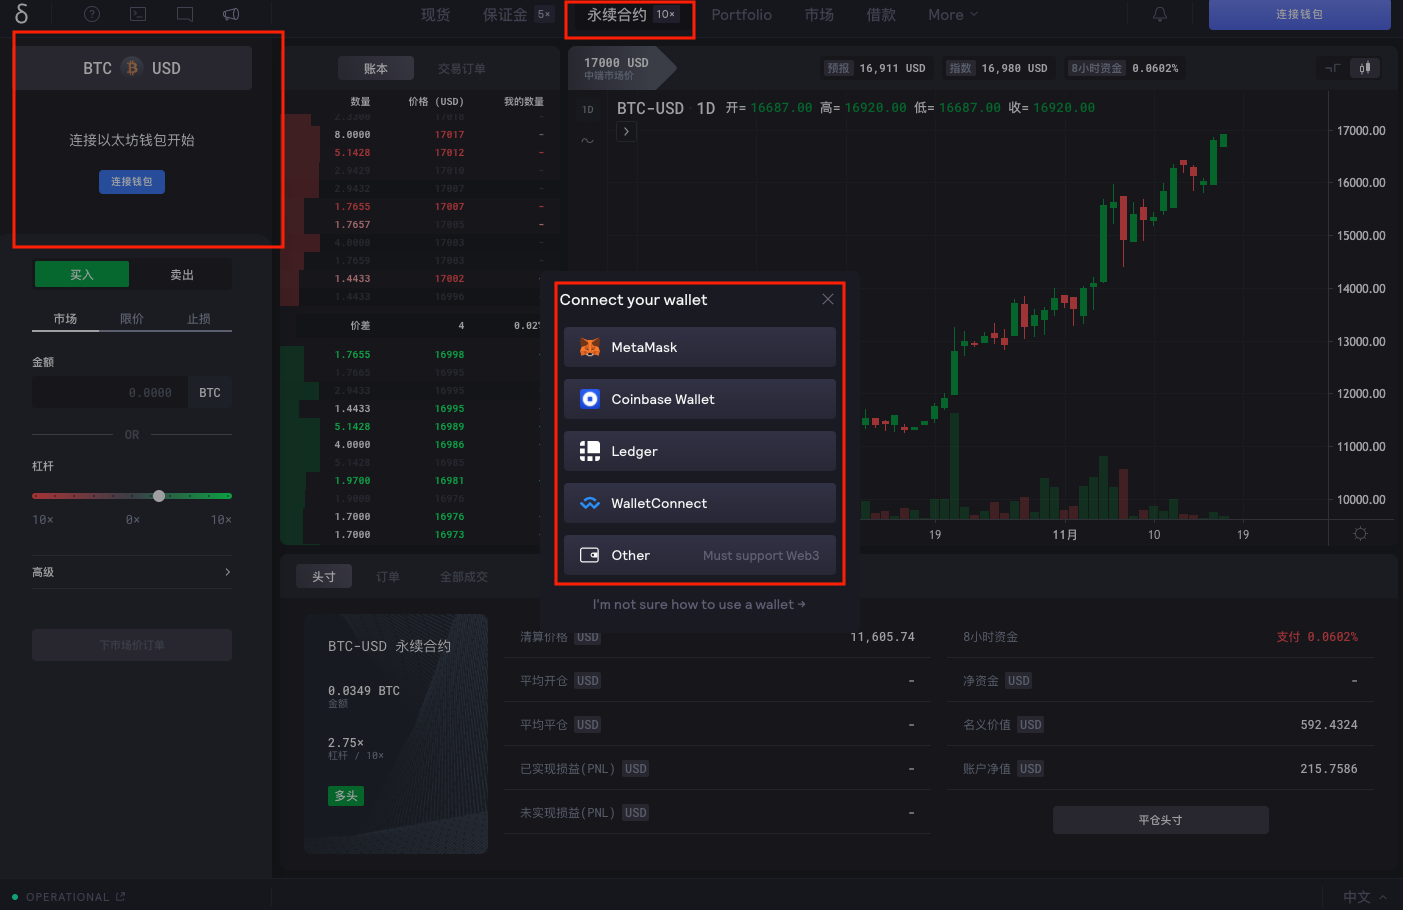The width and height of the screenshot is (1403, 910).
Task: Click the 多头 long badge
Action: [346, 796]
